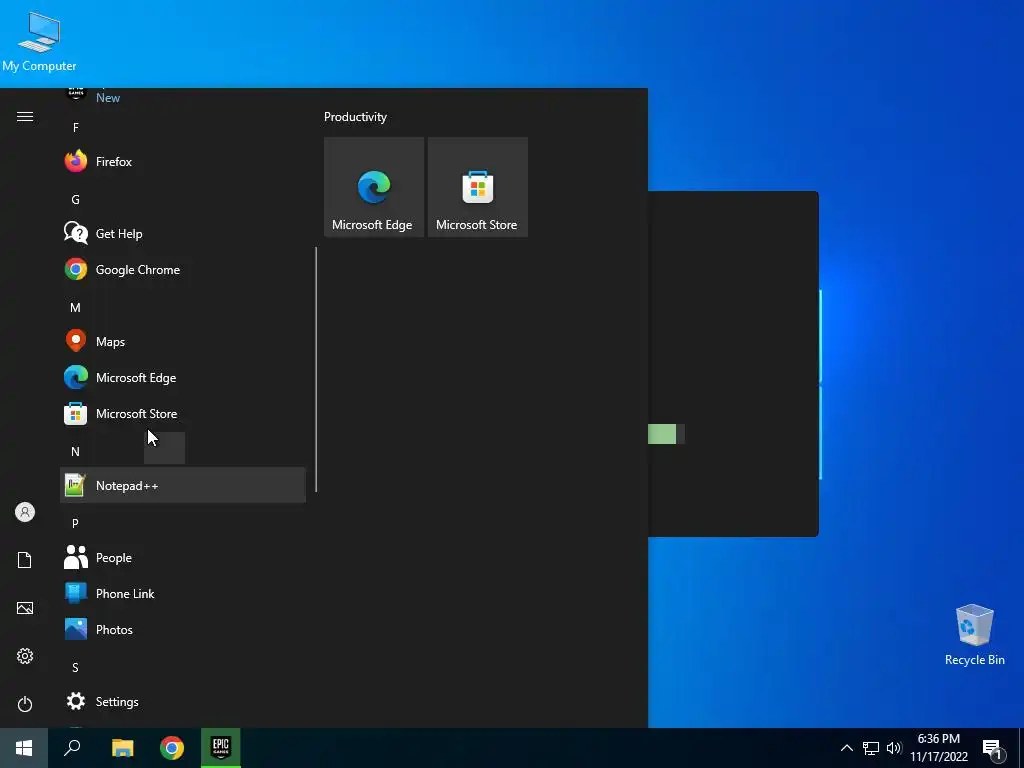Click the letter G group header
This screenshot has height=768, width=1024.
(x=76, y=200)
